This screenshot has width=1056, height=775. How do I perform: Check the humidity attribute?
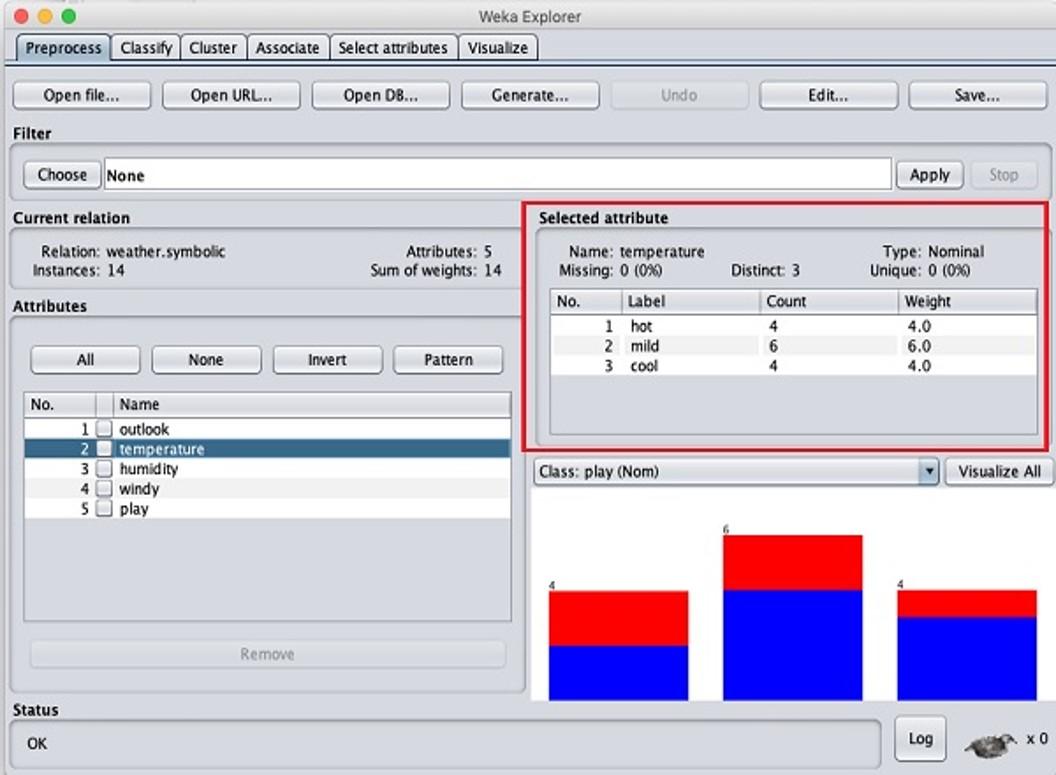[103, 468]
